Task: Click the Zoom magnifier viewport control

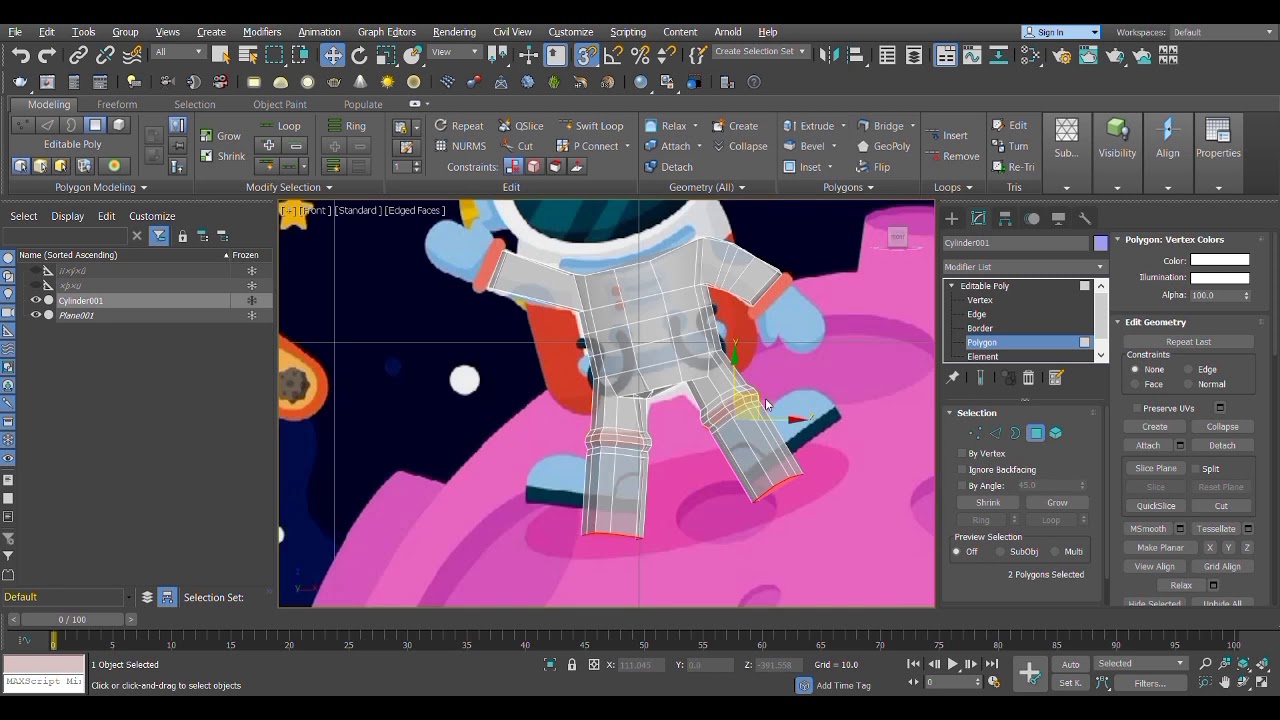Action: (x=1205, y=664)
